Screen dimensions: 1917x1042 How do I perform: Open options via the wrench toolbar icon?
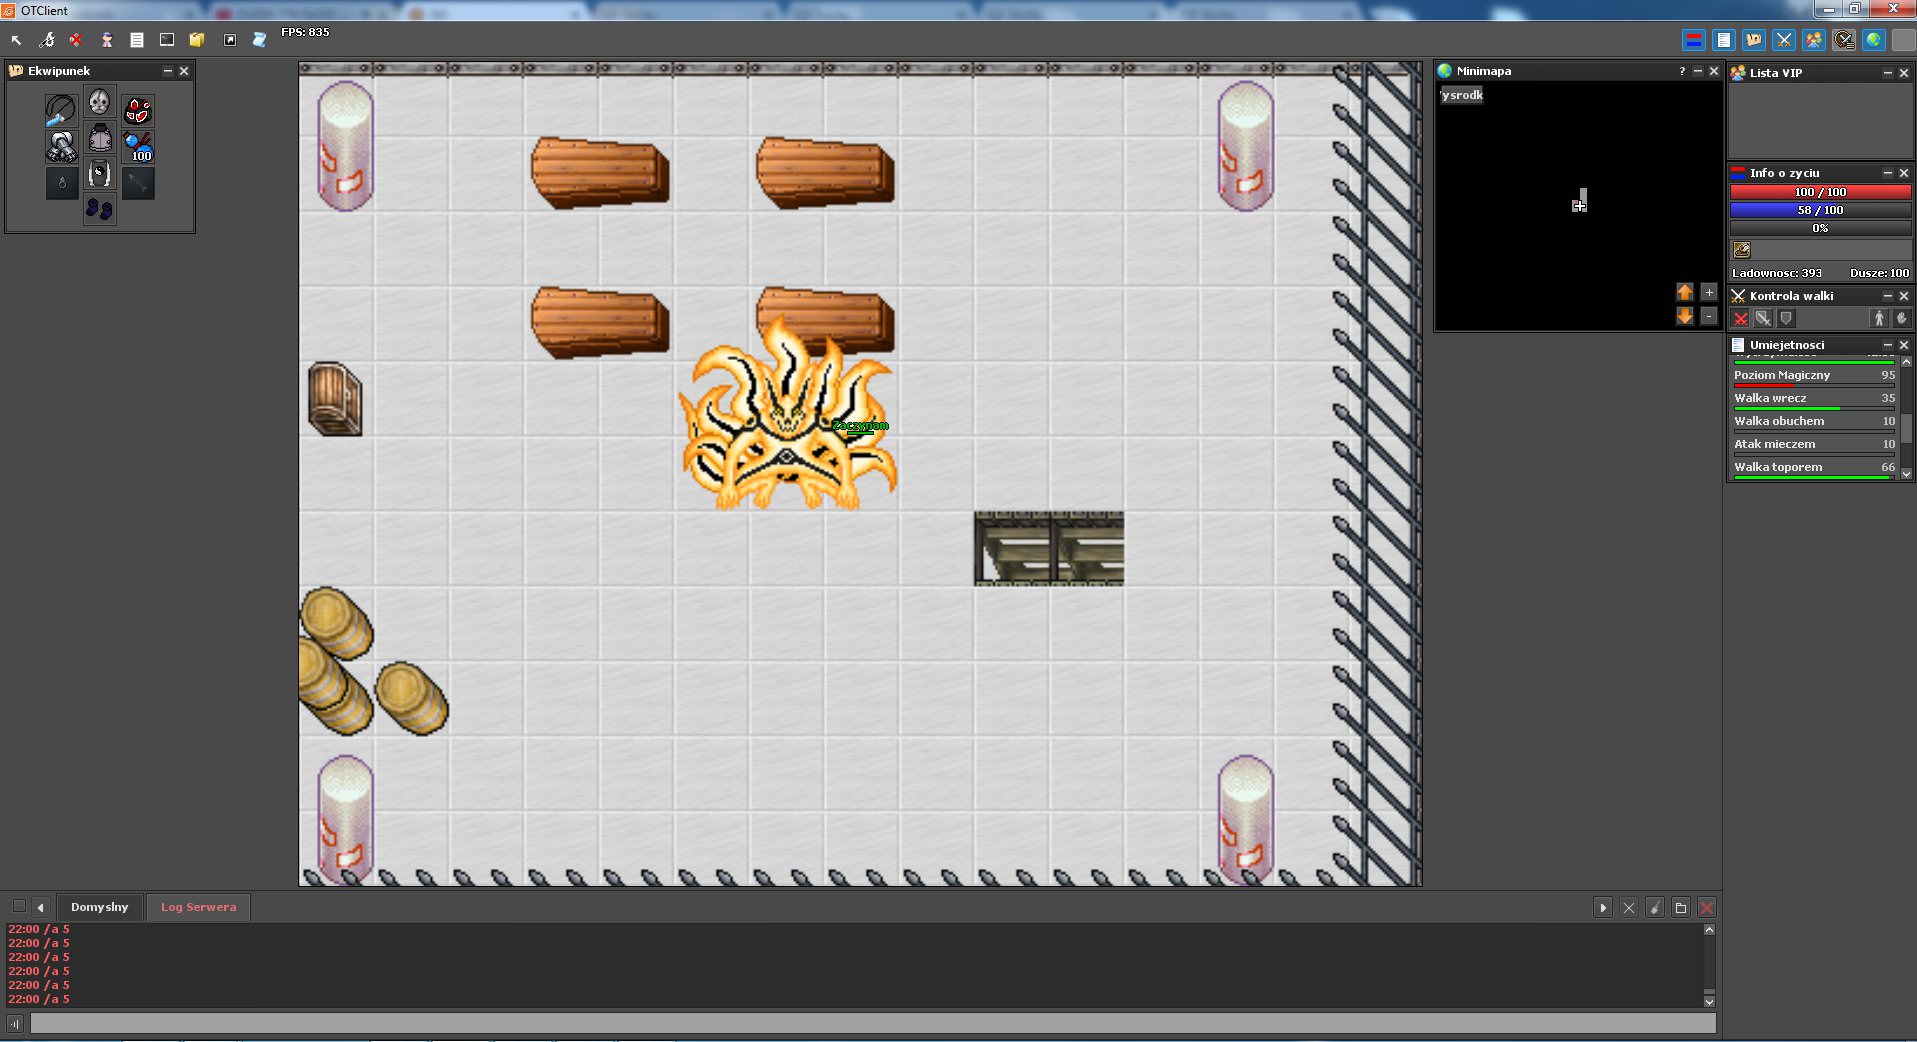pos(46,40)
